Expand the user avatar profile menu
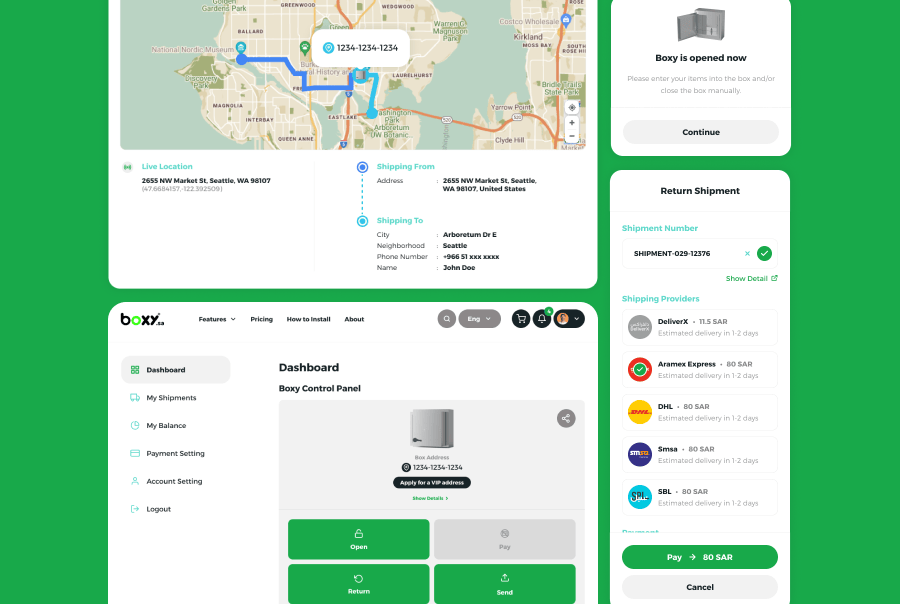900x604 pixels. tap(569, 319)
